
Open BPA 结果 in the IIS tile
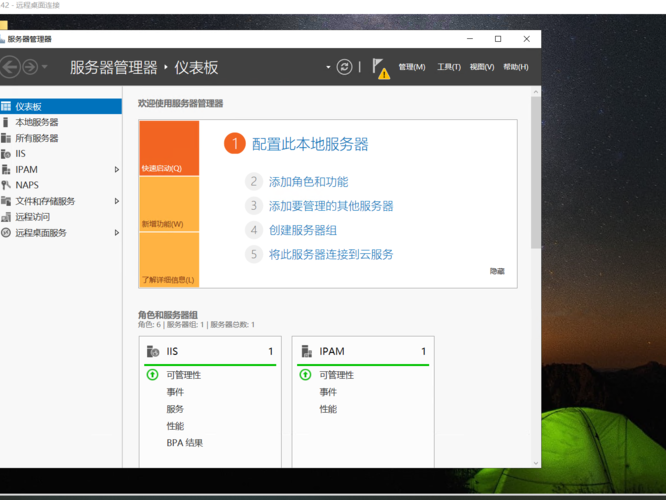point(184,443)
